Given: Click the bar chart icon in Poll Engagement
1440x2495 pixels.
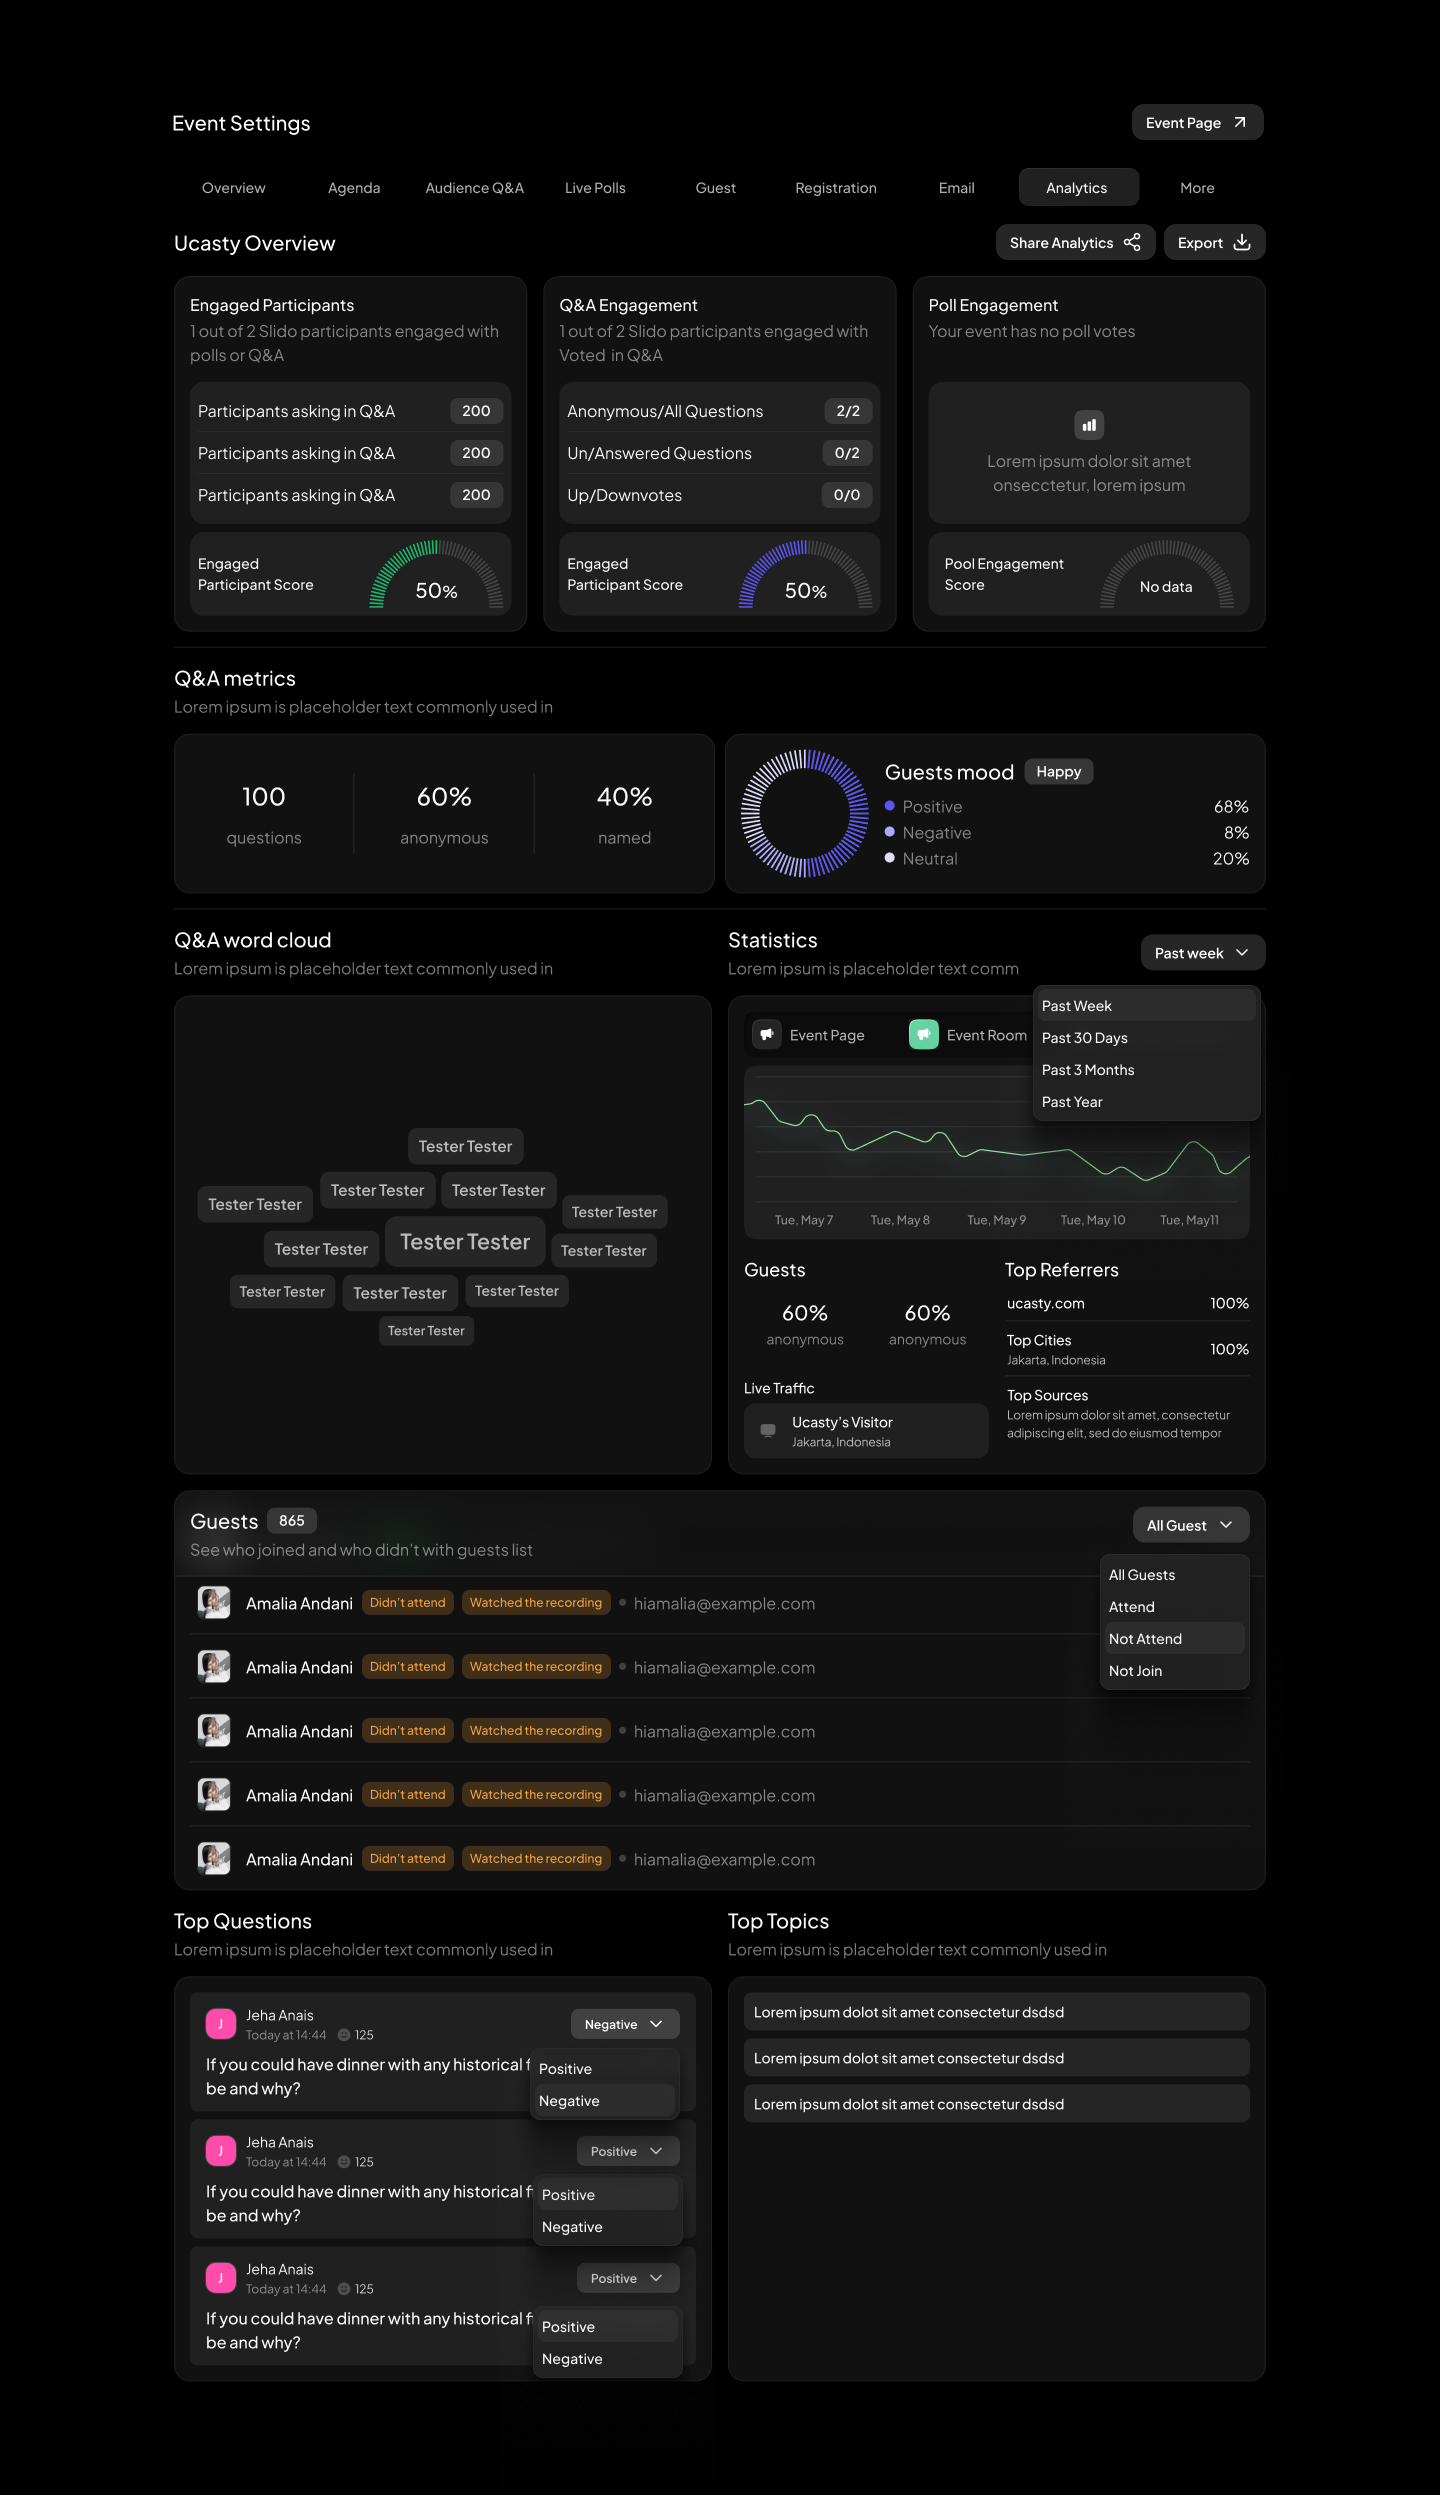Looking at the screenshot, I should click(1089, 425).
